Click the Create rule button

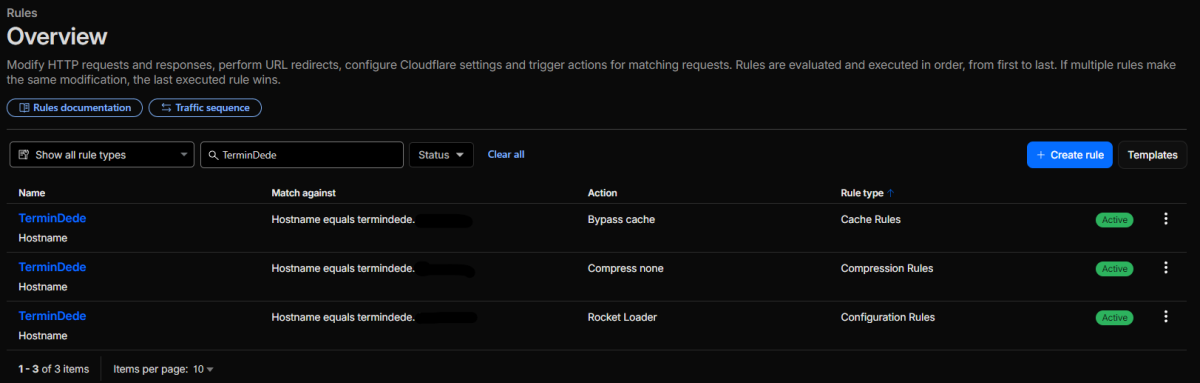click(x=1069, y=155)
